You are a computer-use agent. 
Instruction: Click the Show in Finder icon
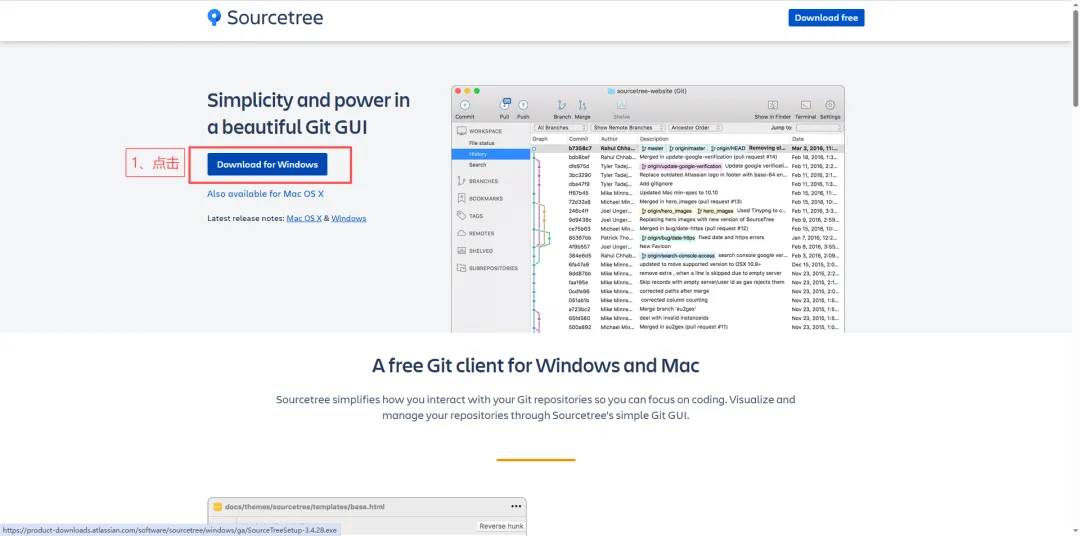[773, 105]
